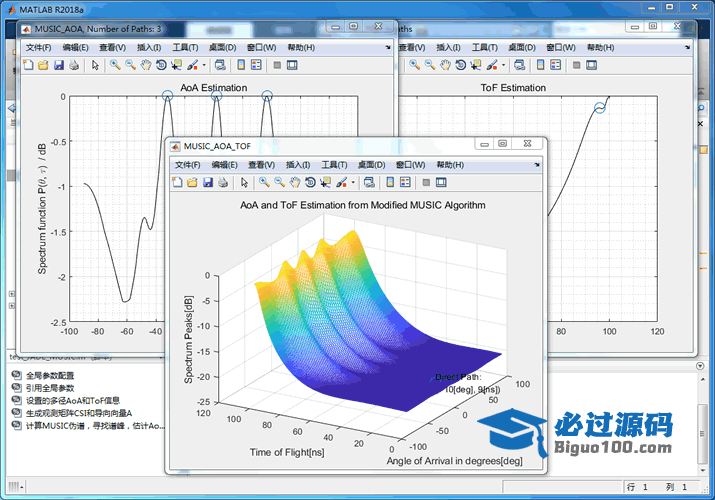Select Edit Plot arrow in MUSIC_AOA_TOF window

(244, 183)
